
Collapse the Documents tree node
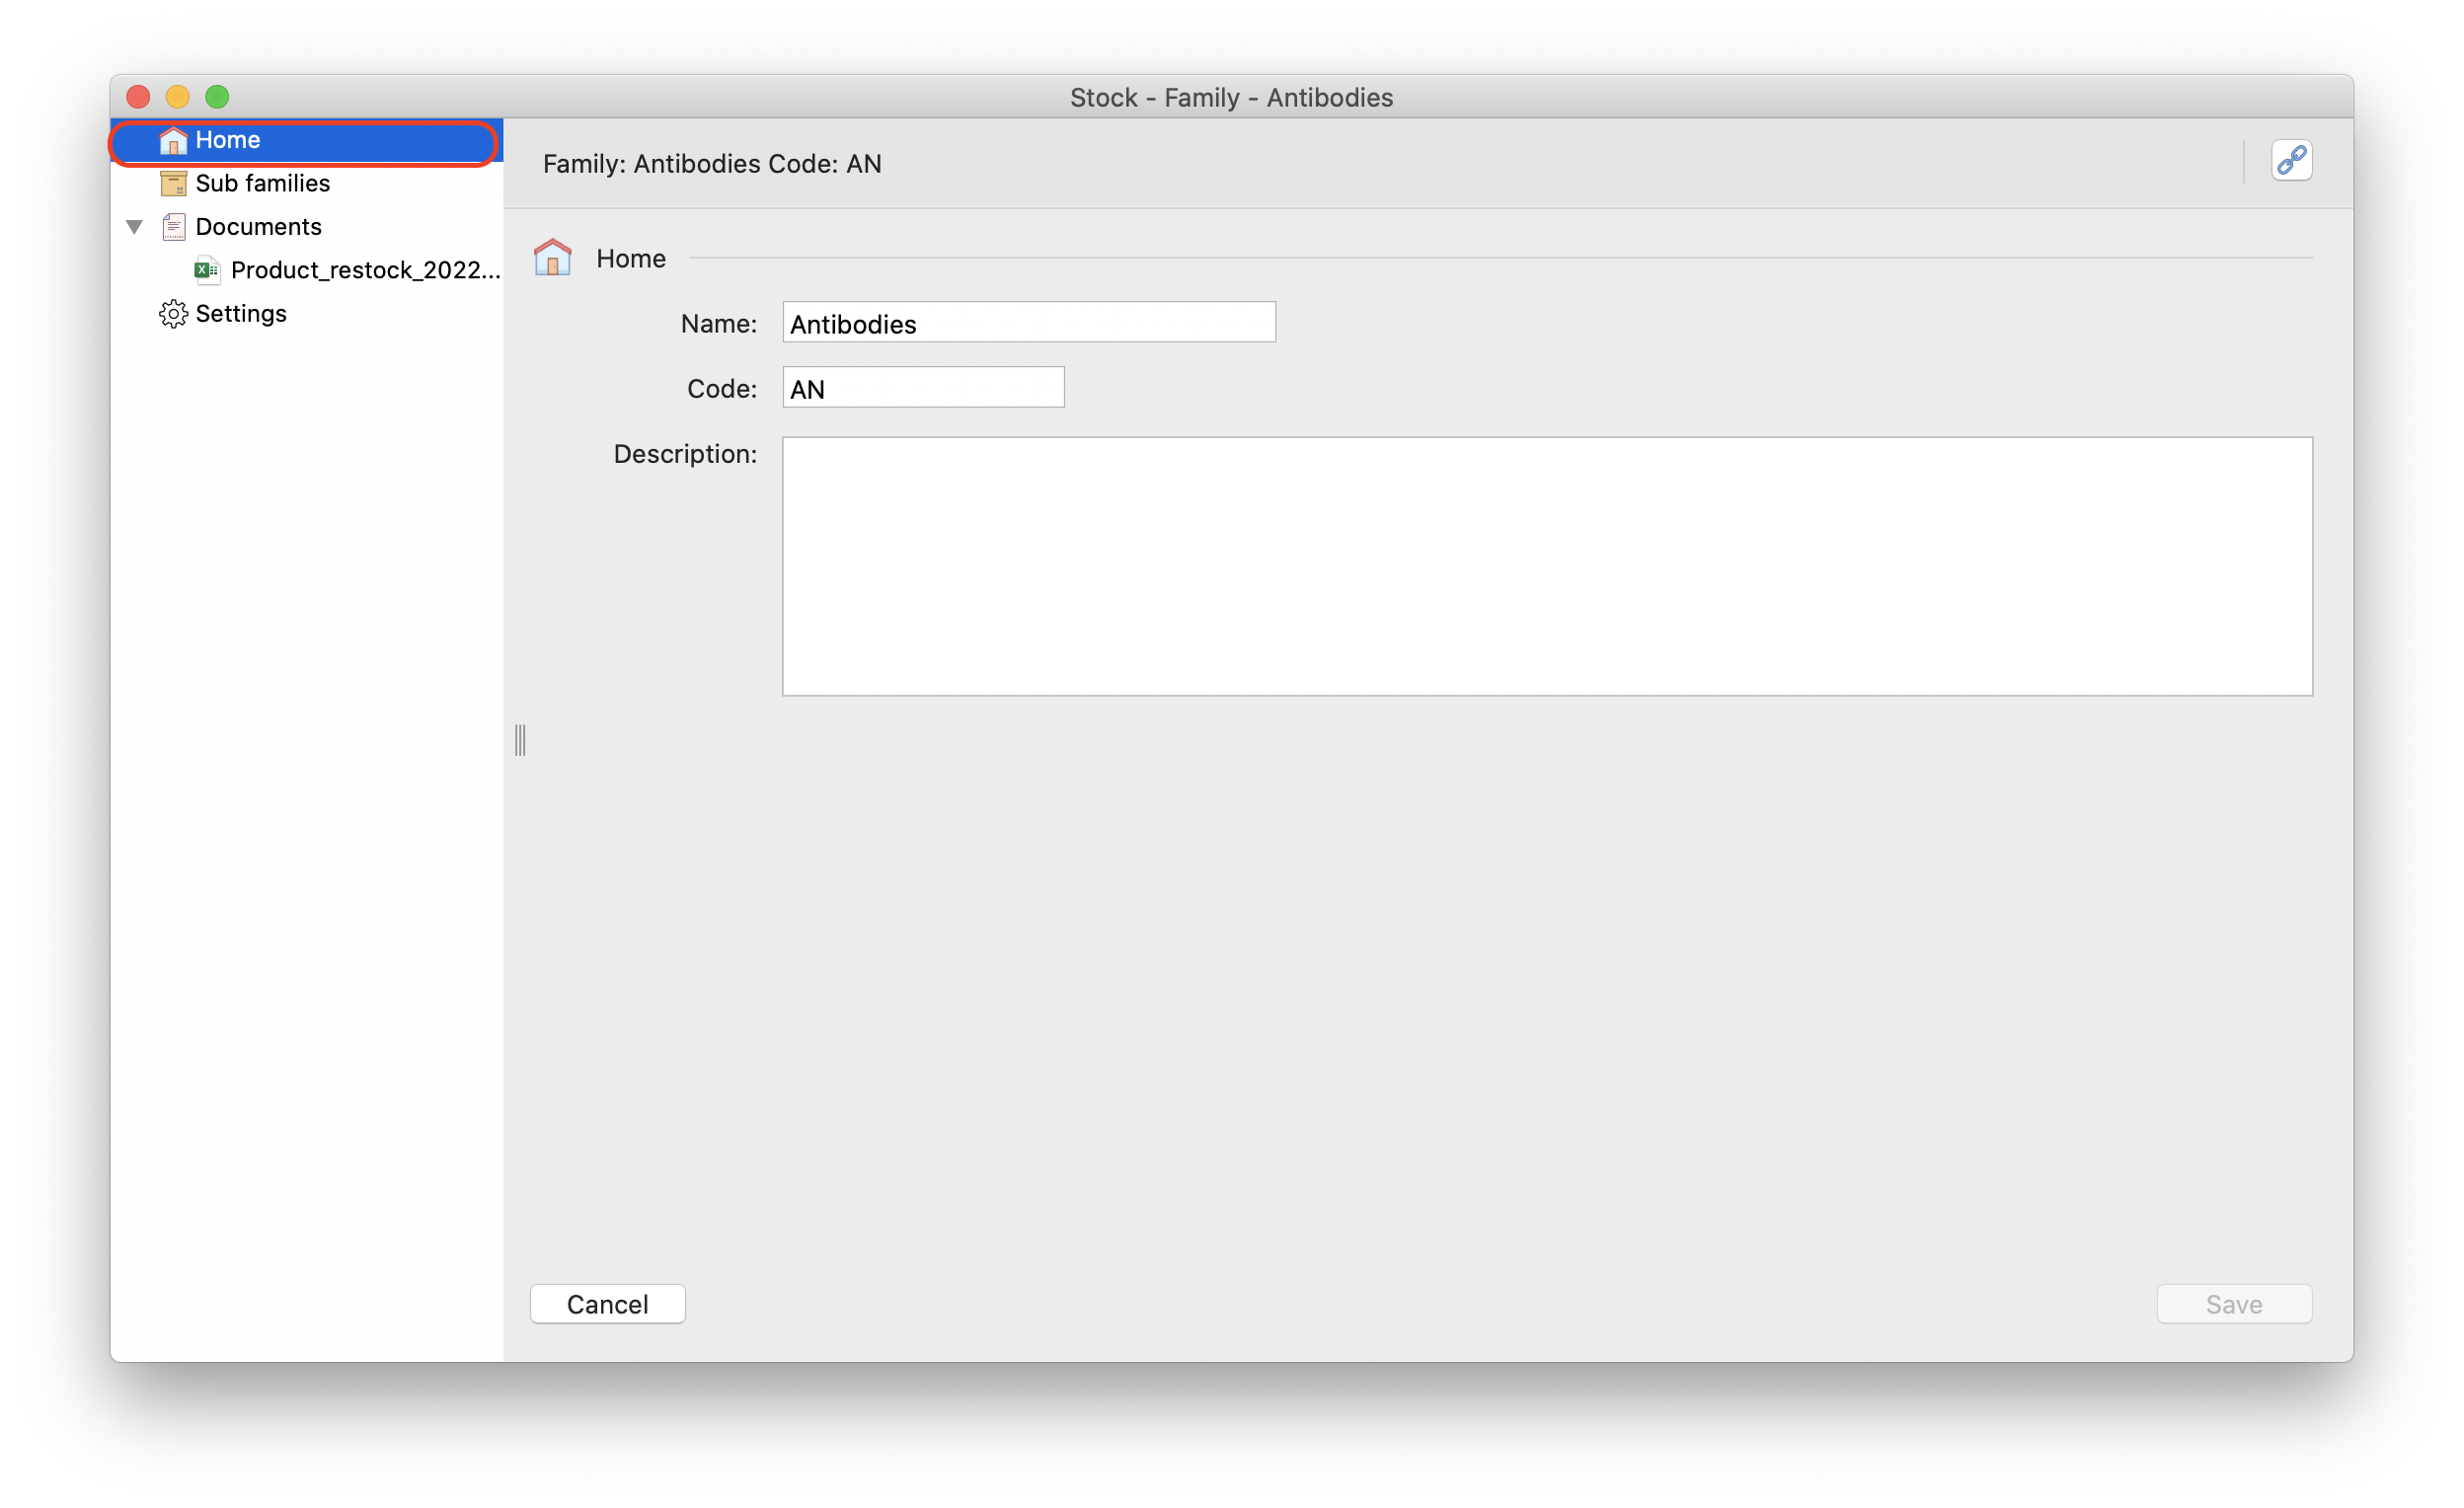(x=134, y=227)
